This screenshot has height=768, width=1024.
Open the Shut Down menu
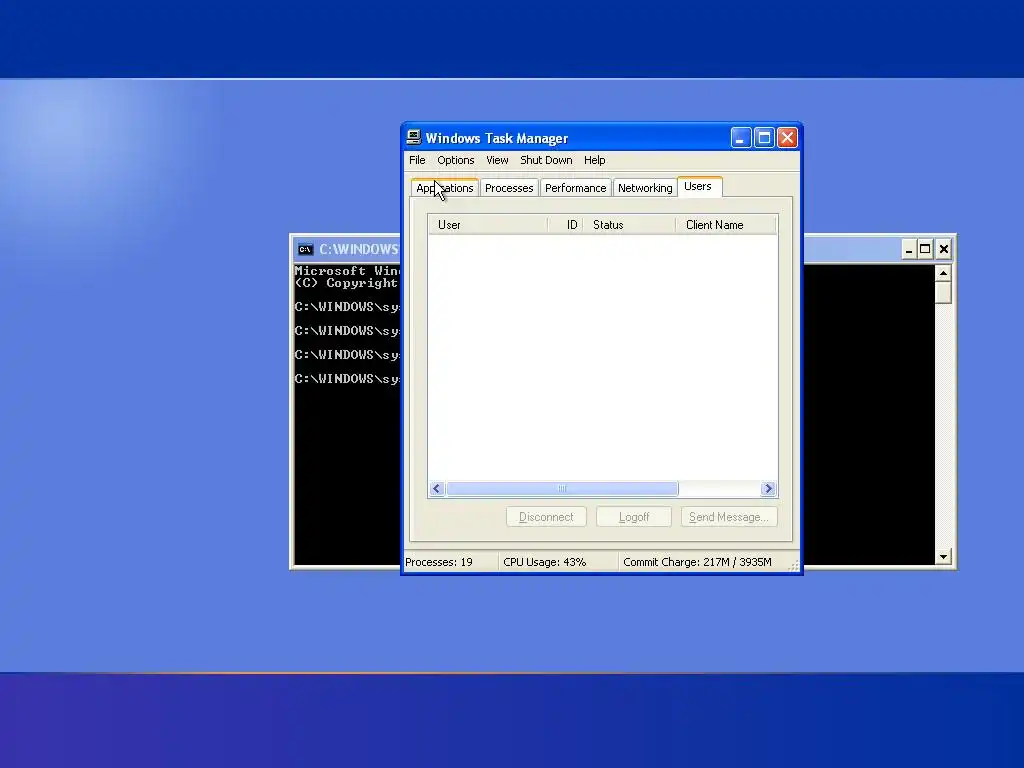(546, 160)
